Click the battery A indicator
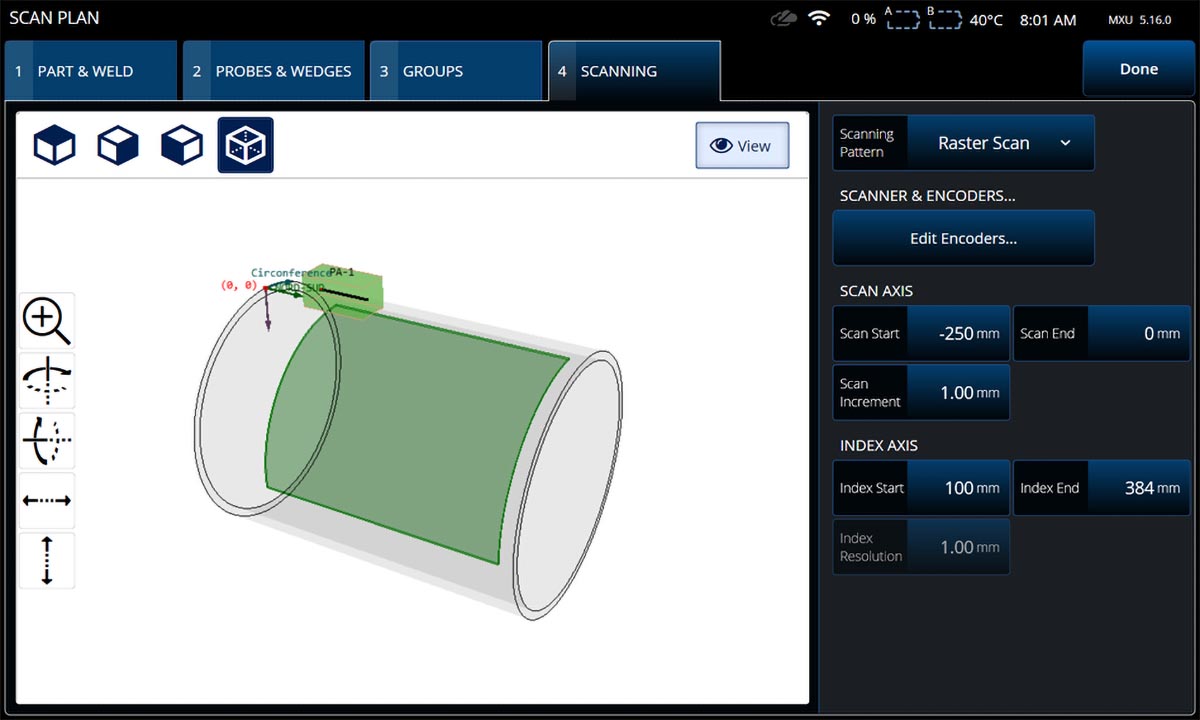This screenshot has width=1200, height=720. pos(902,20)
